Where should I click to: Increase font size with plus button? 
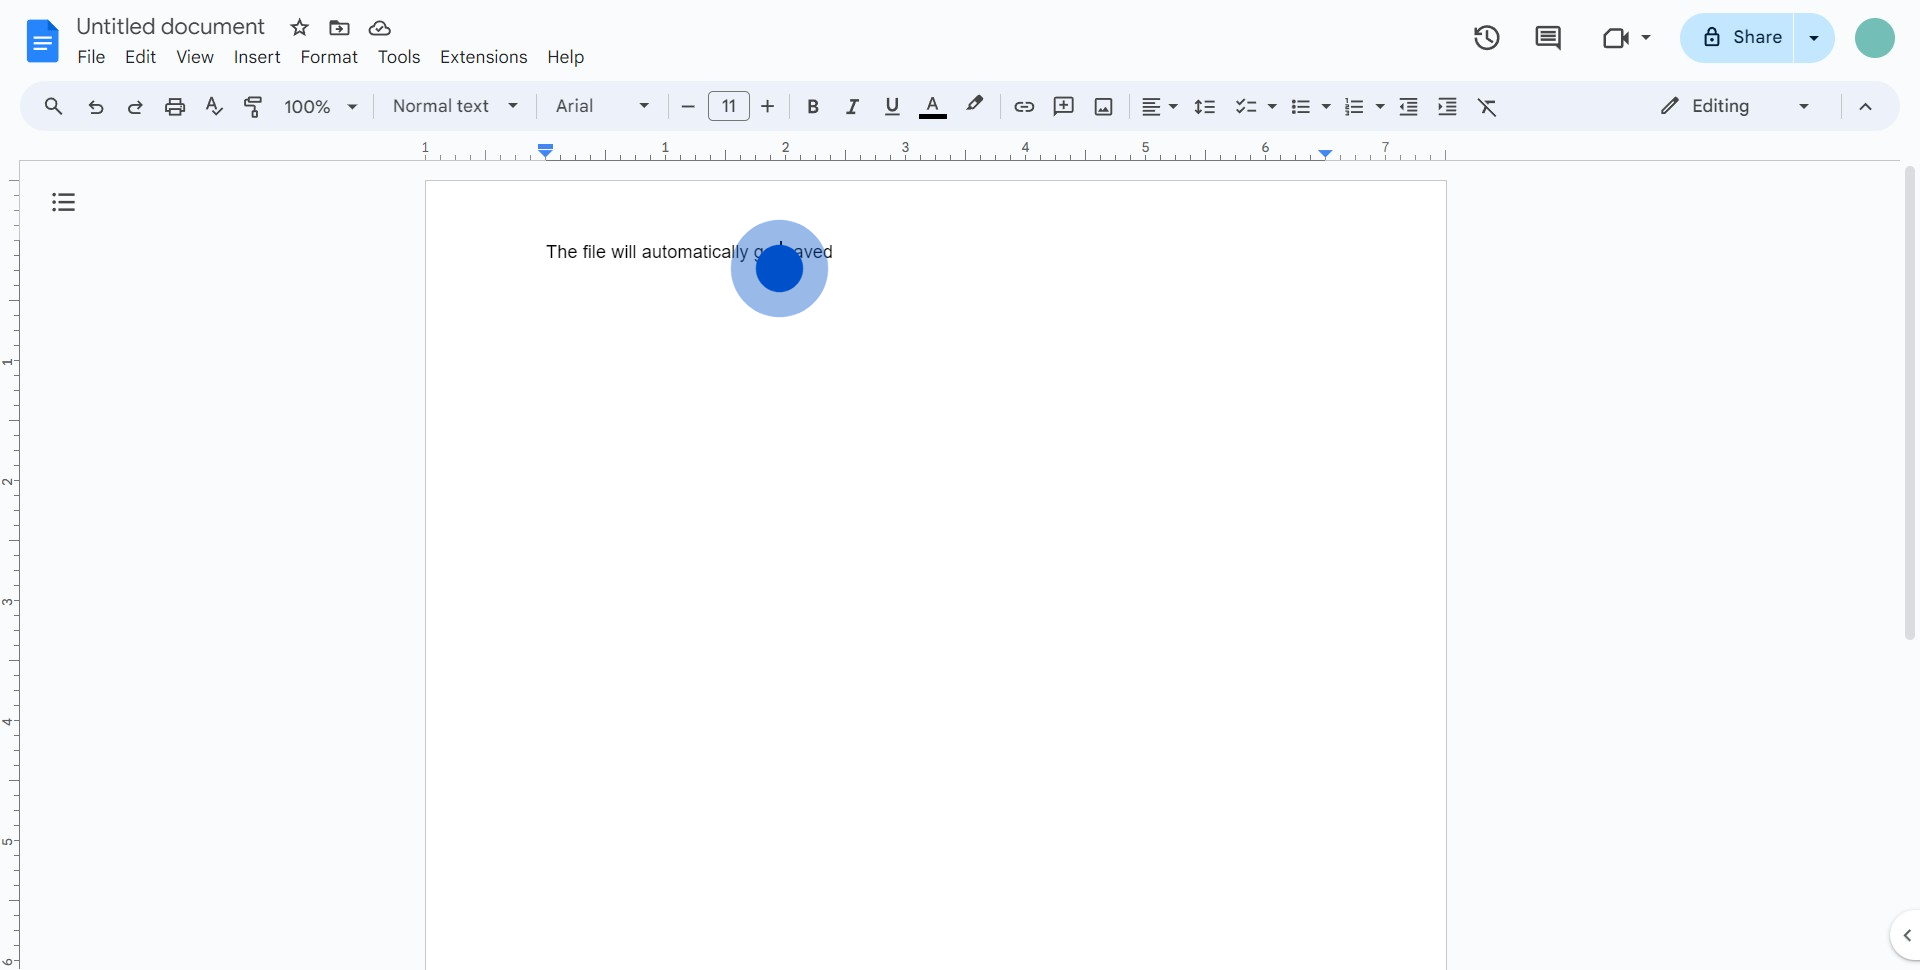768,107
